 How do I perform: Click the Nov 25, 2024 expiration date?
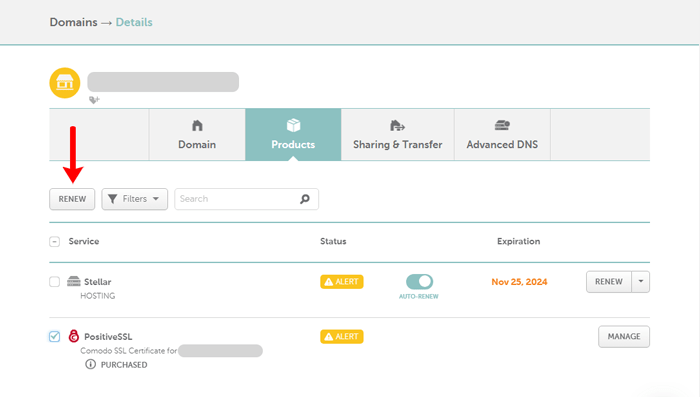click(519, 282)
